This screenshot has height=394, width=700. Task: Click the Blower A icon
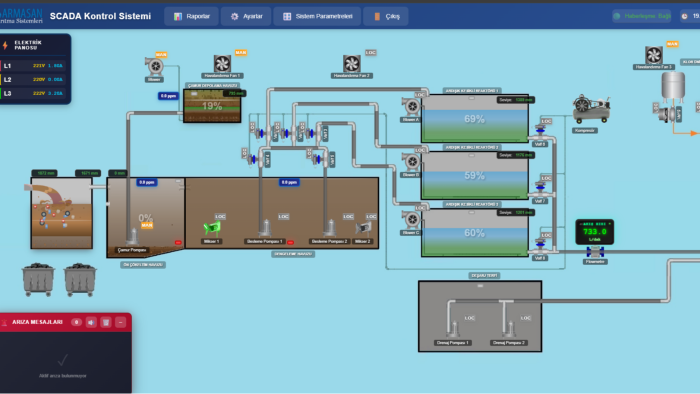(x=411, y=107)
